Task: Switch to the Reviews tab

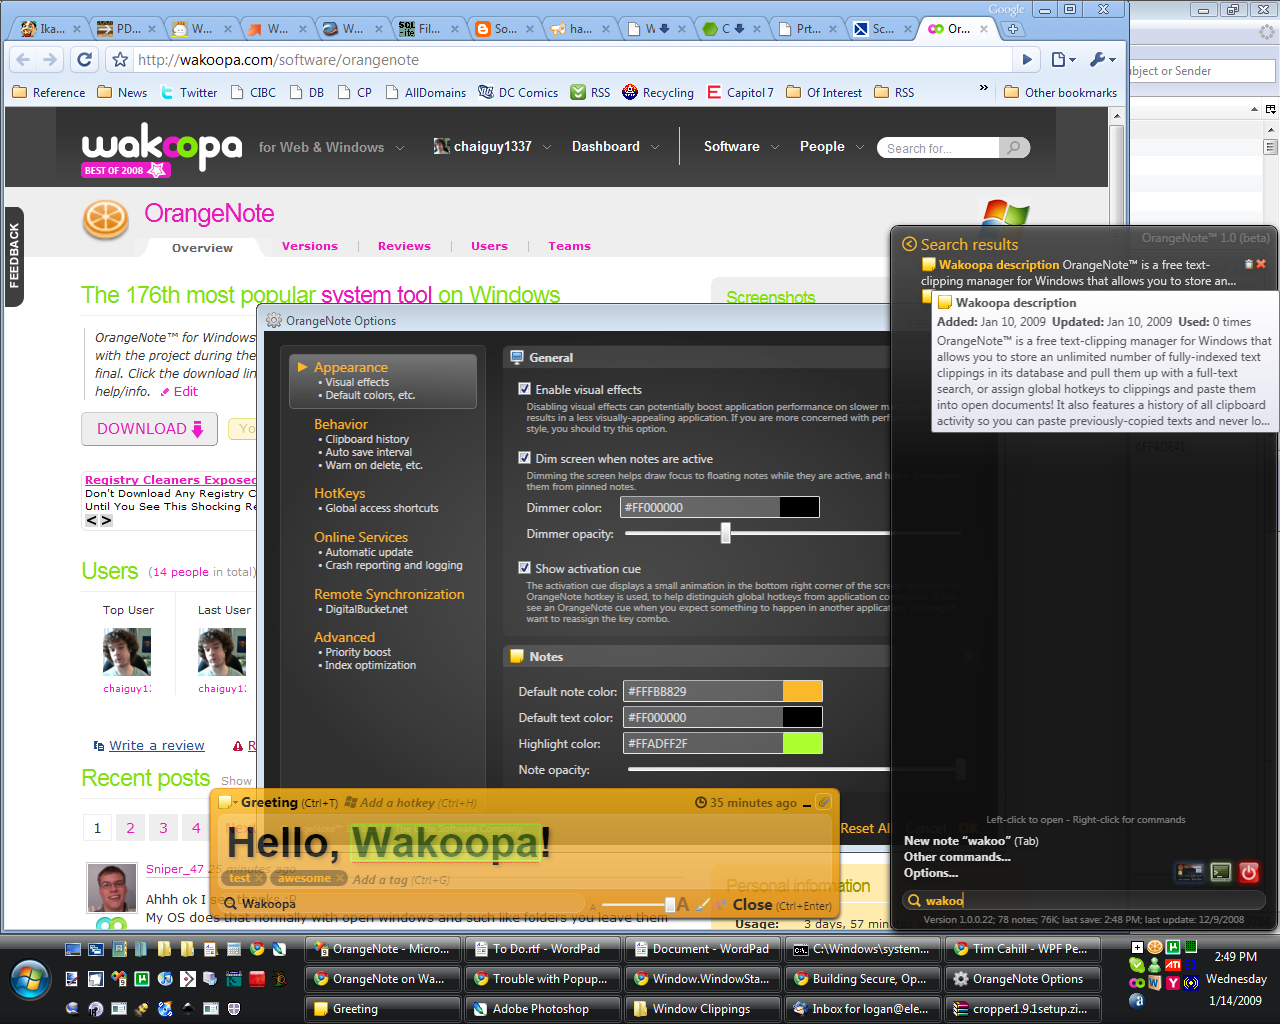Action: [404, 246]
